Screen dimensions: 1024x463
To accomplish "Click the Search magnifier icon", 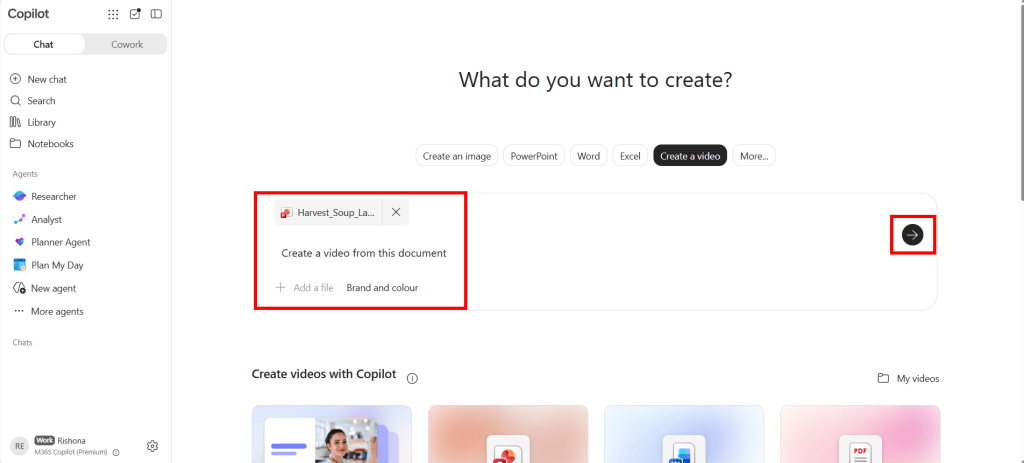I will coord(16,101).
